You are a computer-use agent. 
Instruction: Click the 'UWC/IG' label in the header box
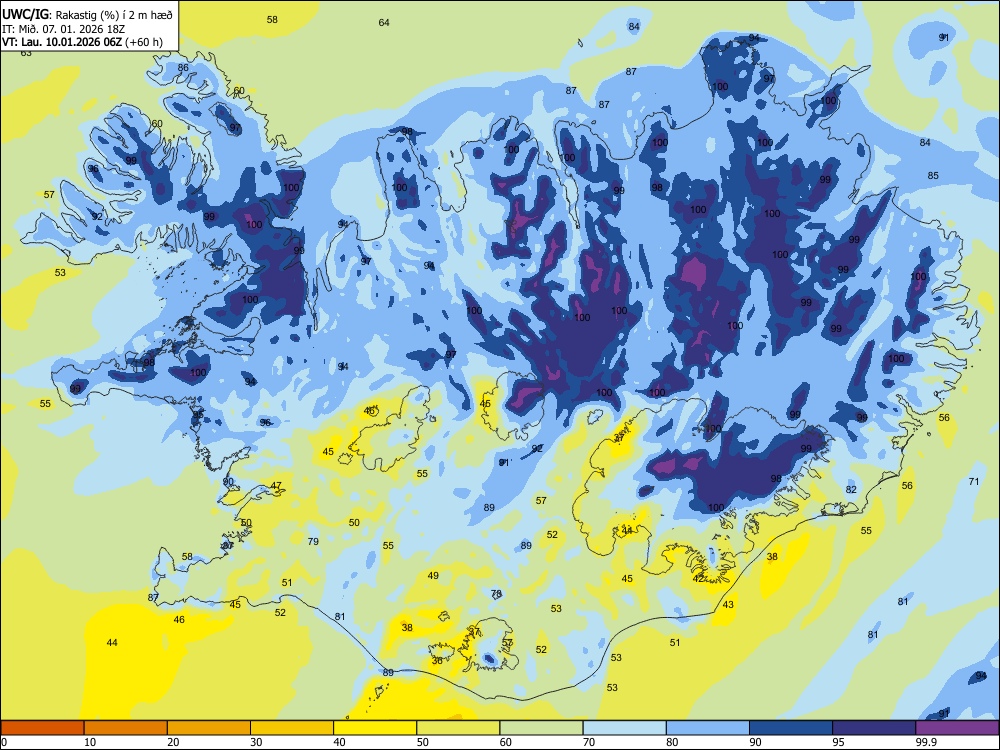tap(25, 14)
